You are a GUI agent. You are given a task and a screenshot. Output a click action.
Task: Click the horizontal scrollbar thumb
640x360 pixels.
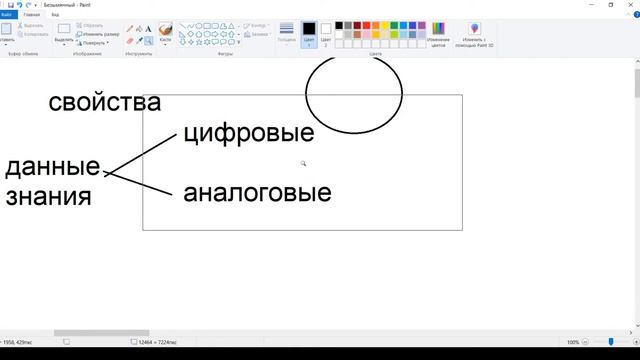click(102, 333)
